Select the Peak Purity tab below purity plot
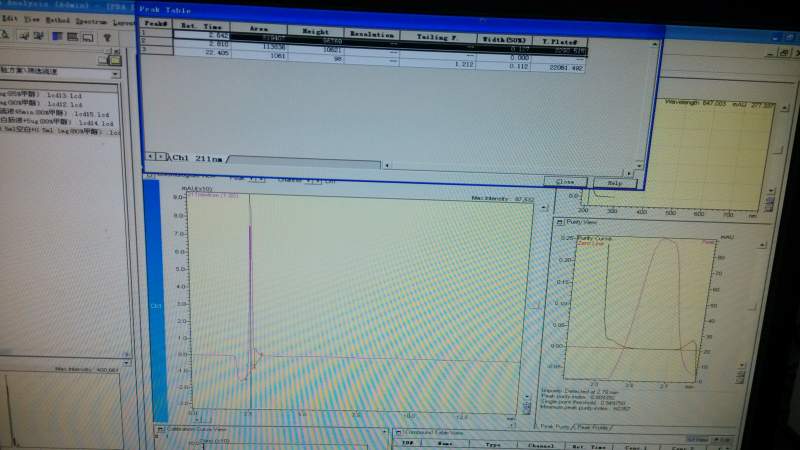This screenshot has height=450, width=800. point(556,427)
